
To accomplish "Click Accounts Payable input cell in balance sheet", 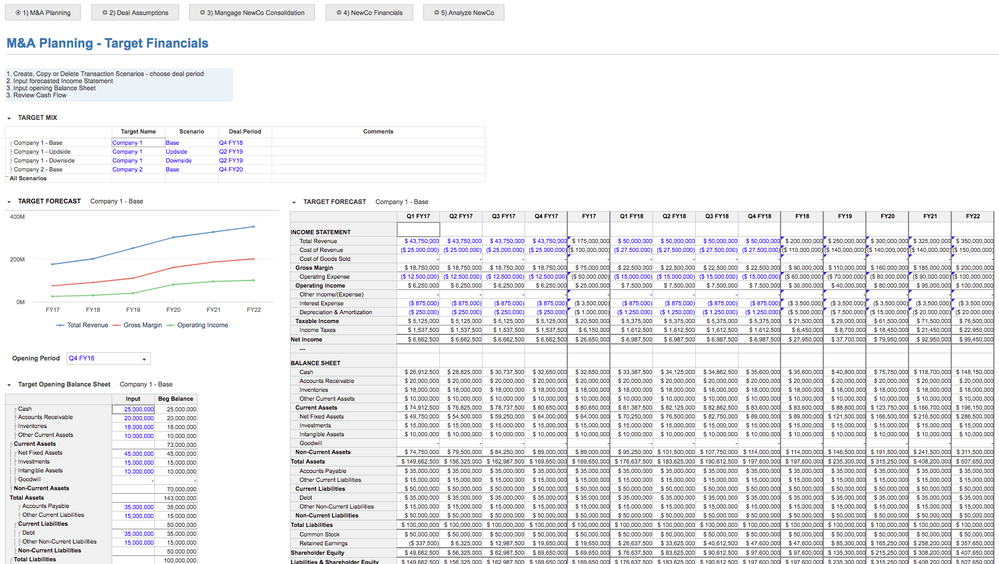I will (x=133, y=506).
